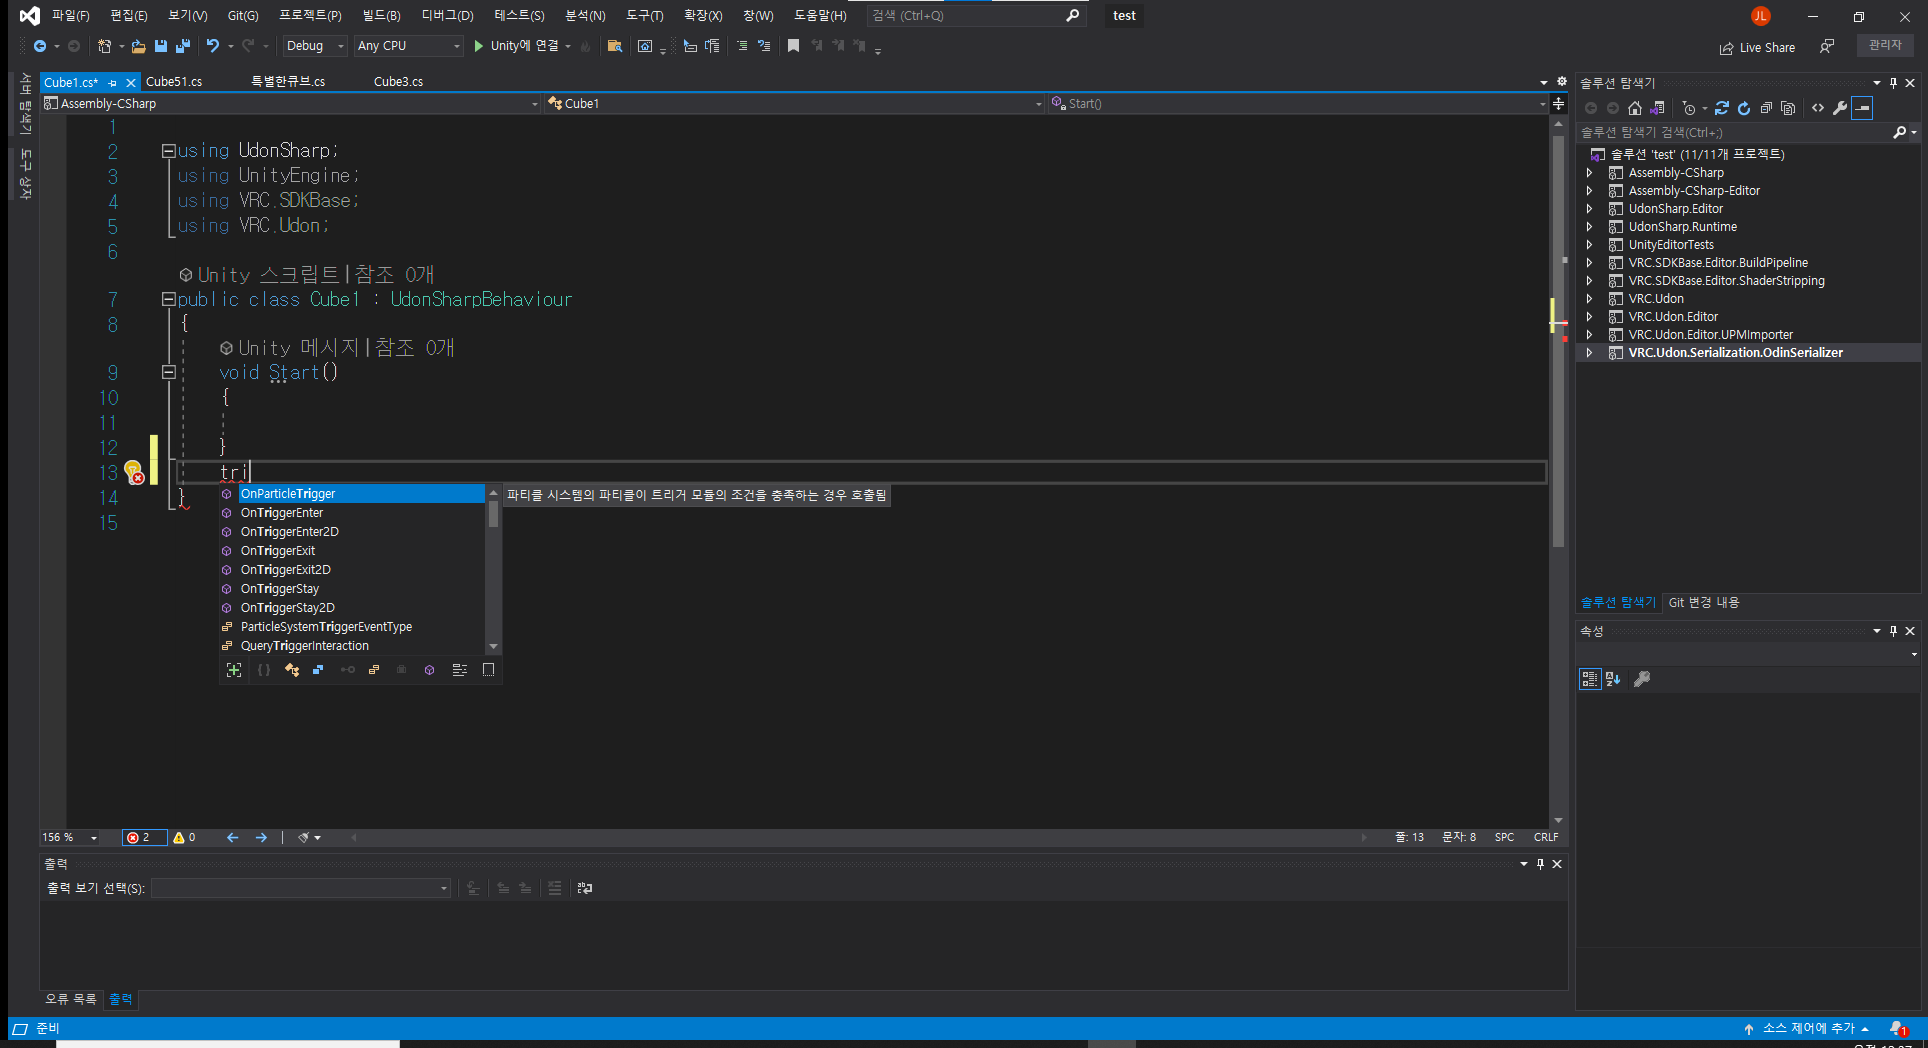Image resolution: width=1928 pixels, height=1048 pixels.
Task: Click the Properties wrench in Solution Explorer
Action: tap(1840, 108)
